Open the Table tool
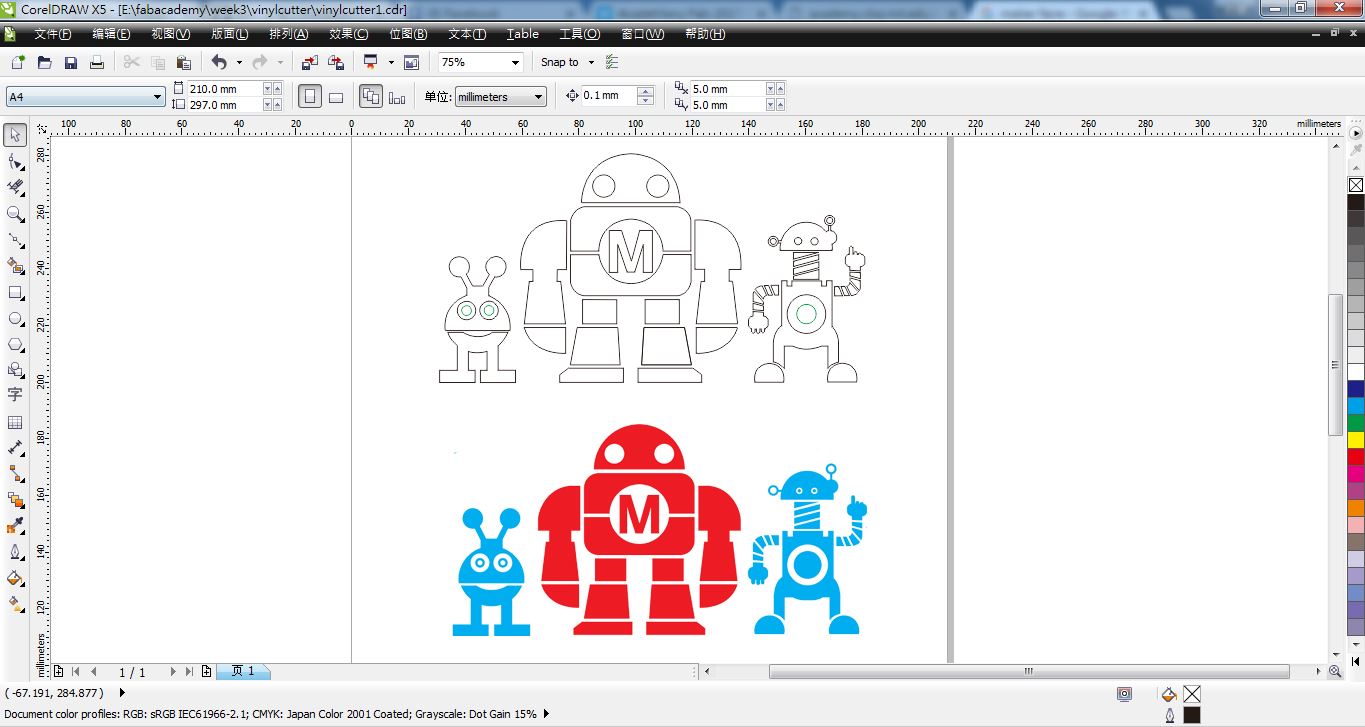1365x727 pixels. pyautogui.click(x=15, y=422)
